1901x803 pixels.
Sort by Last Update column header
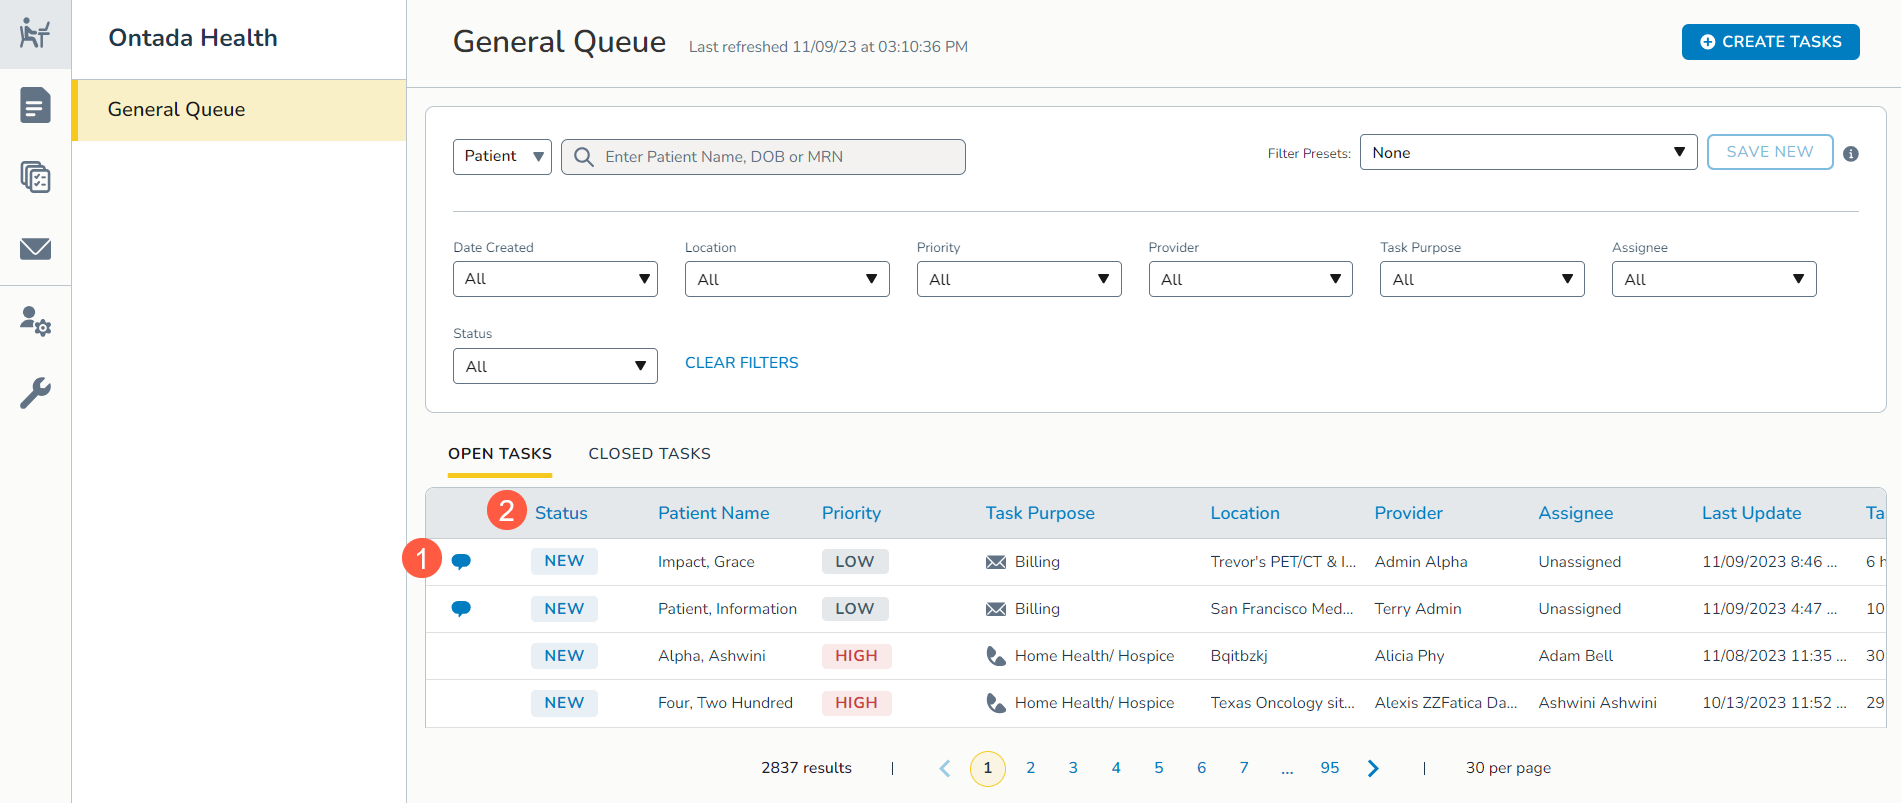pos(1751,513)
